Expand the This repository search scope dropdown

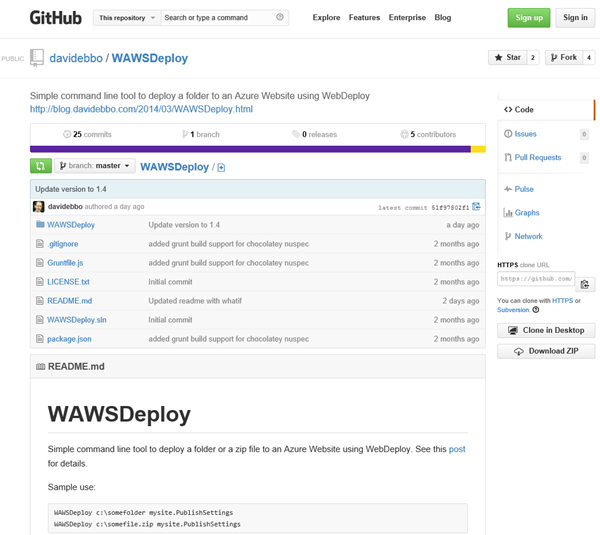click(126, 18)
